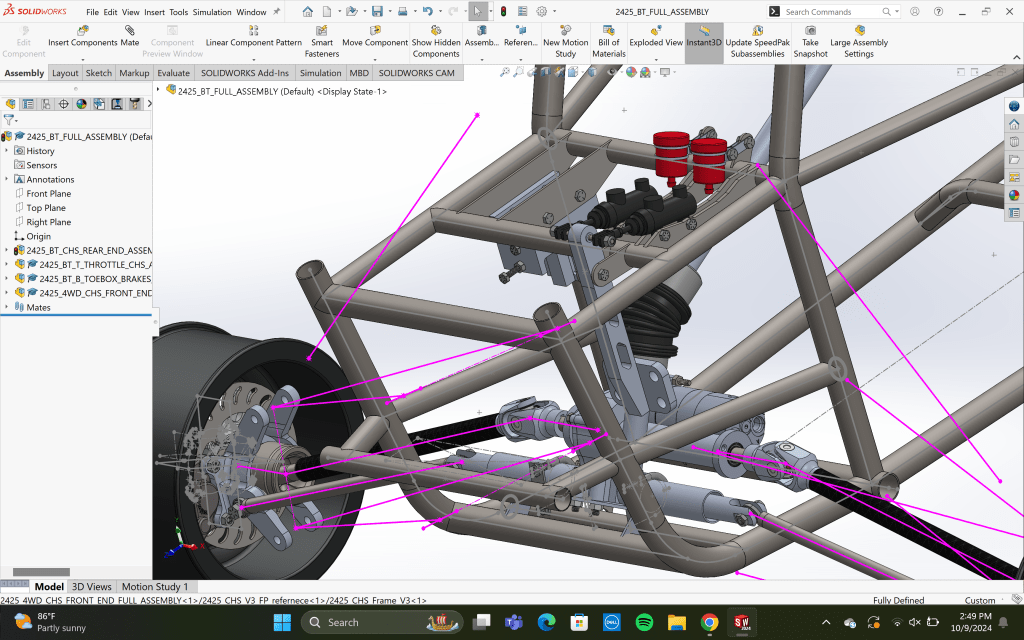Switch to the Evaluate tab
This screenshot has width=1024, height=640.
point(173,73)
